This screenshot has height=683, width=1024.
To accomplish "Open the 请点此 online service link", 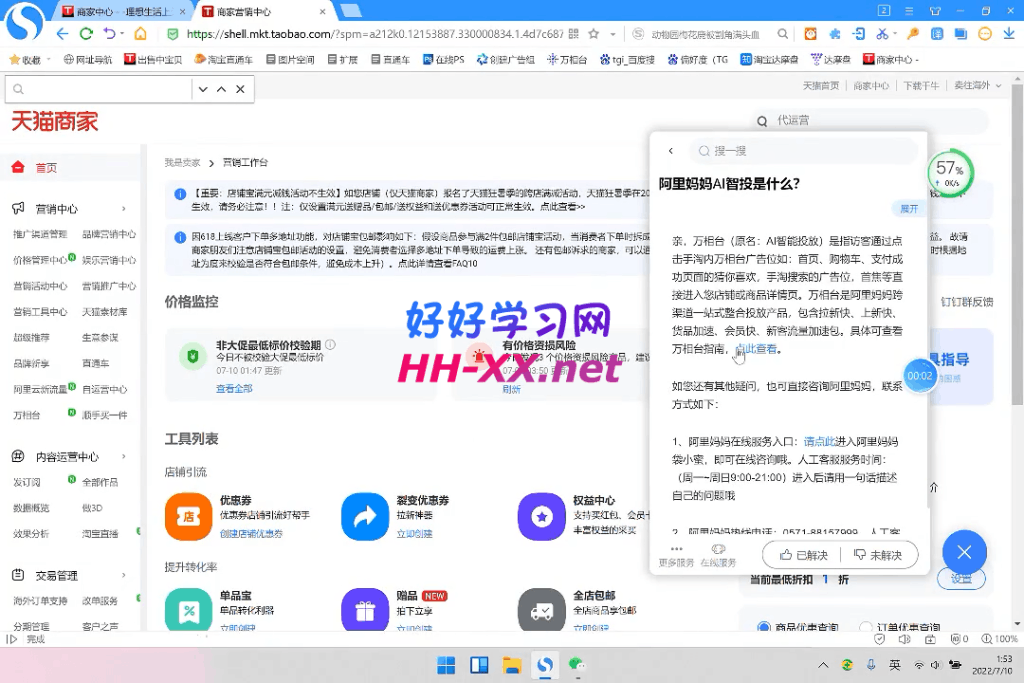I will click(x=819, y=441).
